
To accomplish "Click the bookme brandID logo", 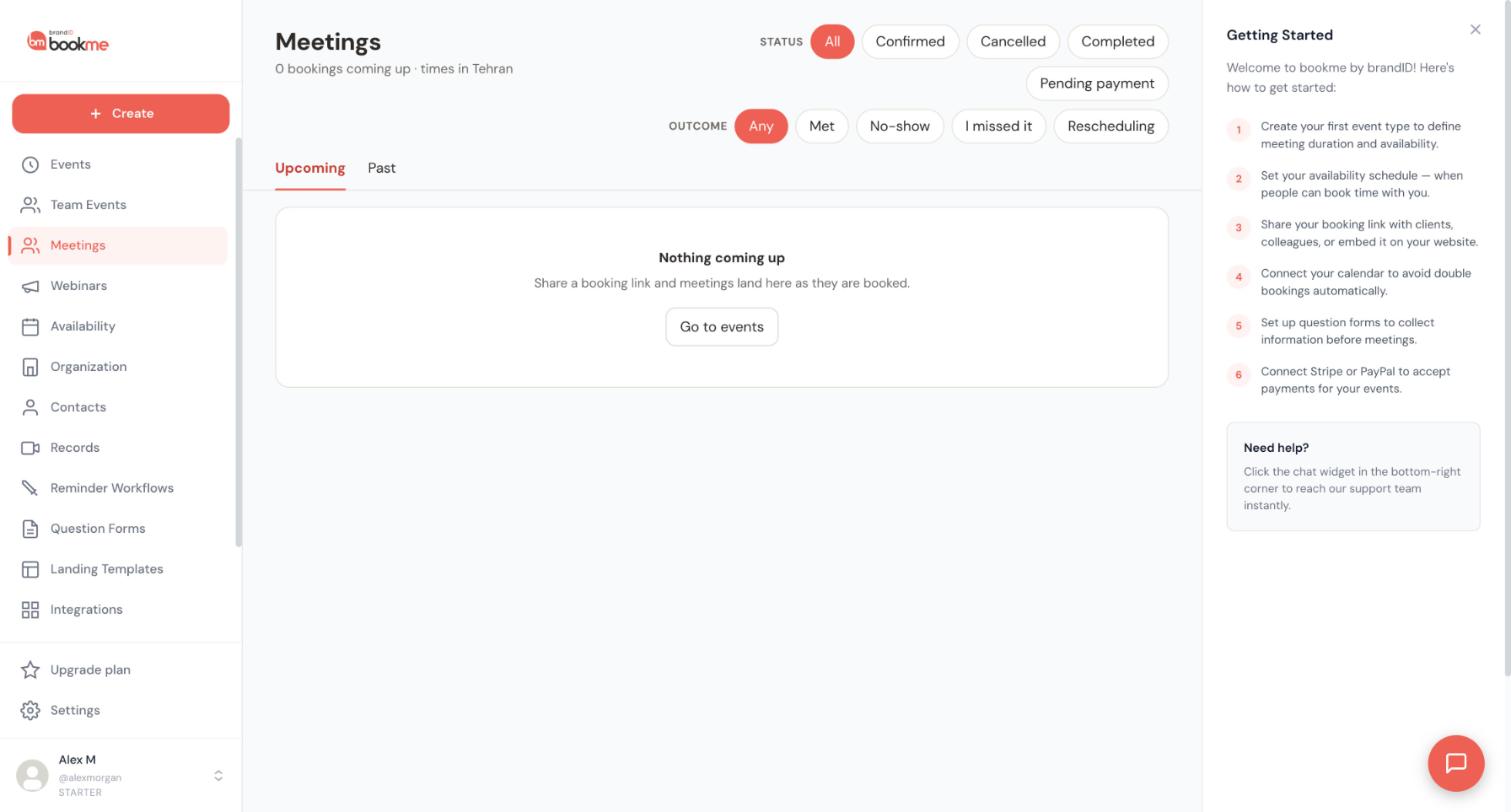I will pyautogui.click(x=67, y=41).
